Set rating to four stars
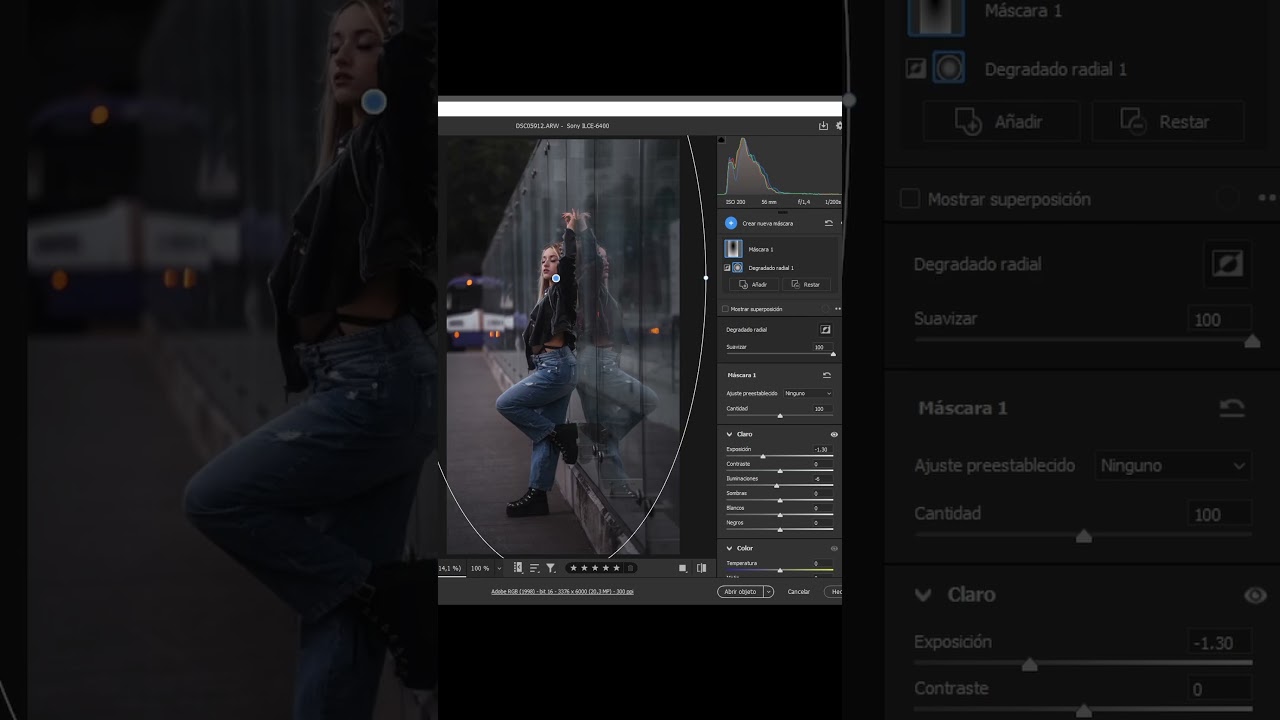Screen dimensions: 1280x720 (x=606, y=568)
